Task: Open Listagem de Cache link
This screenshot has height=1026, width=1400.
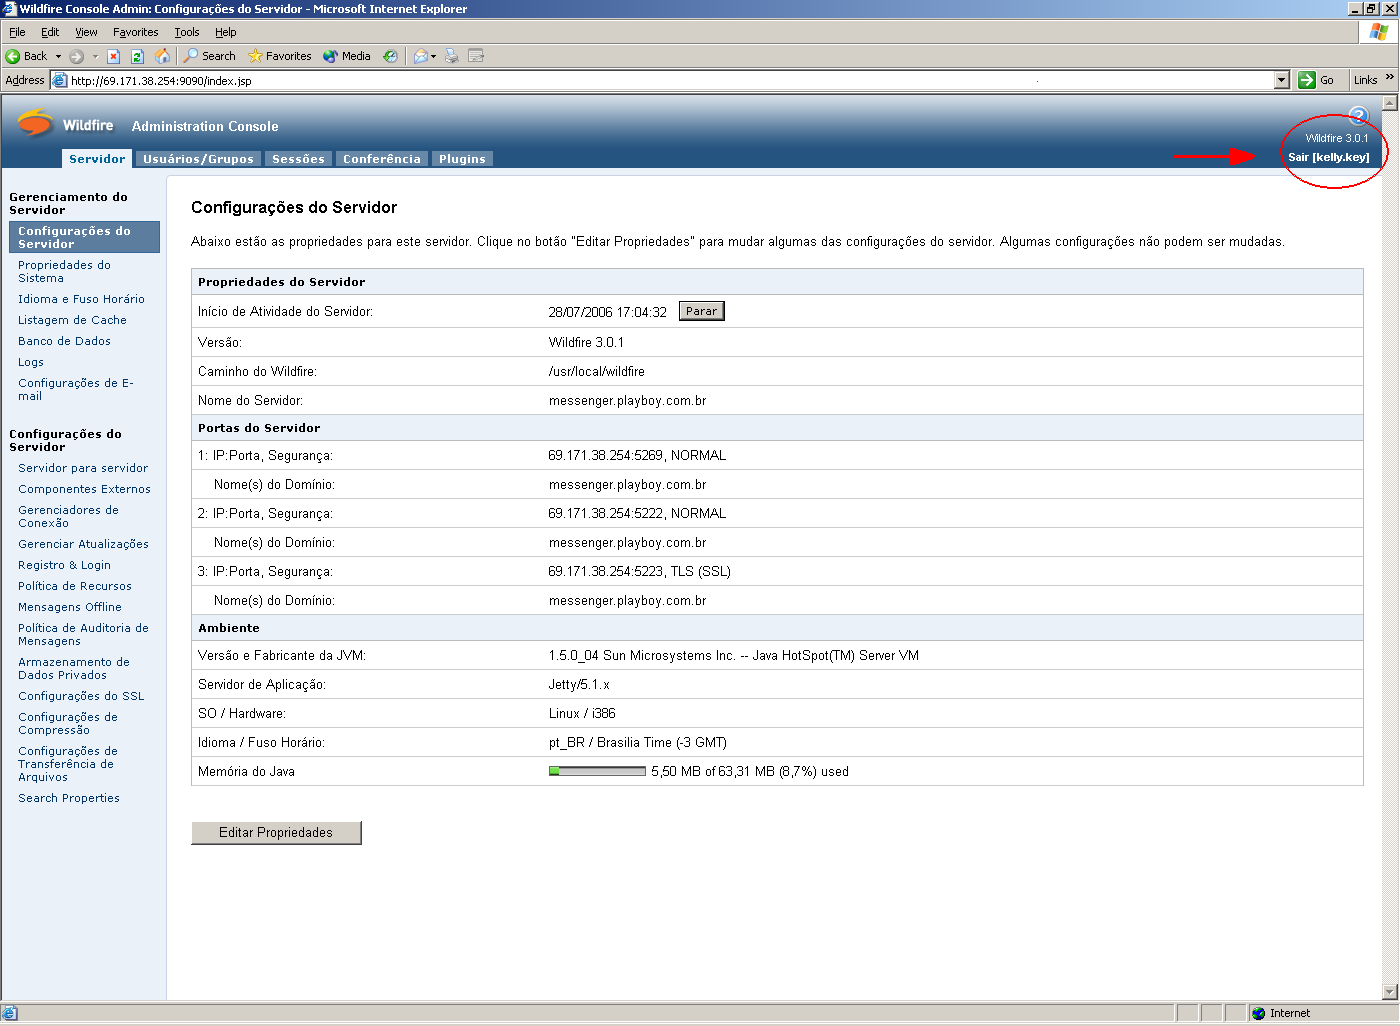Action: 72,320
